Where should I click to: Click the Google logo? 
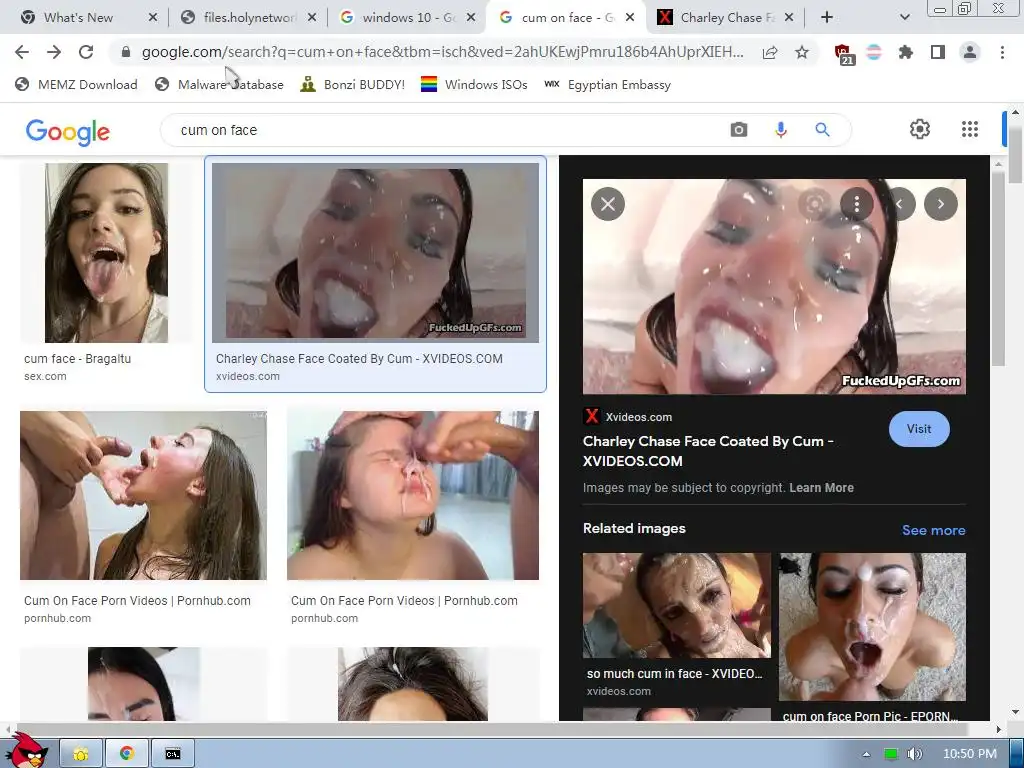pos(68,131)
